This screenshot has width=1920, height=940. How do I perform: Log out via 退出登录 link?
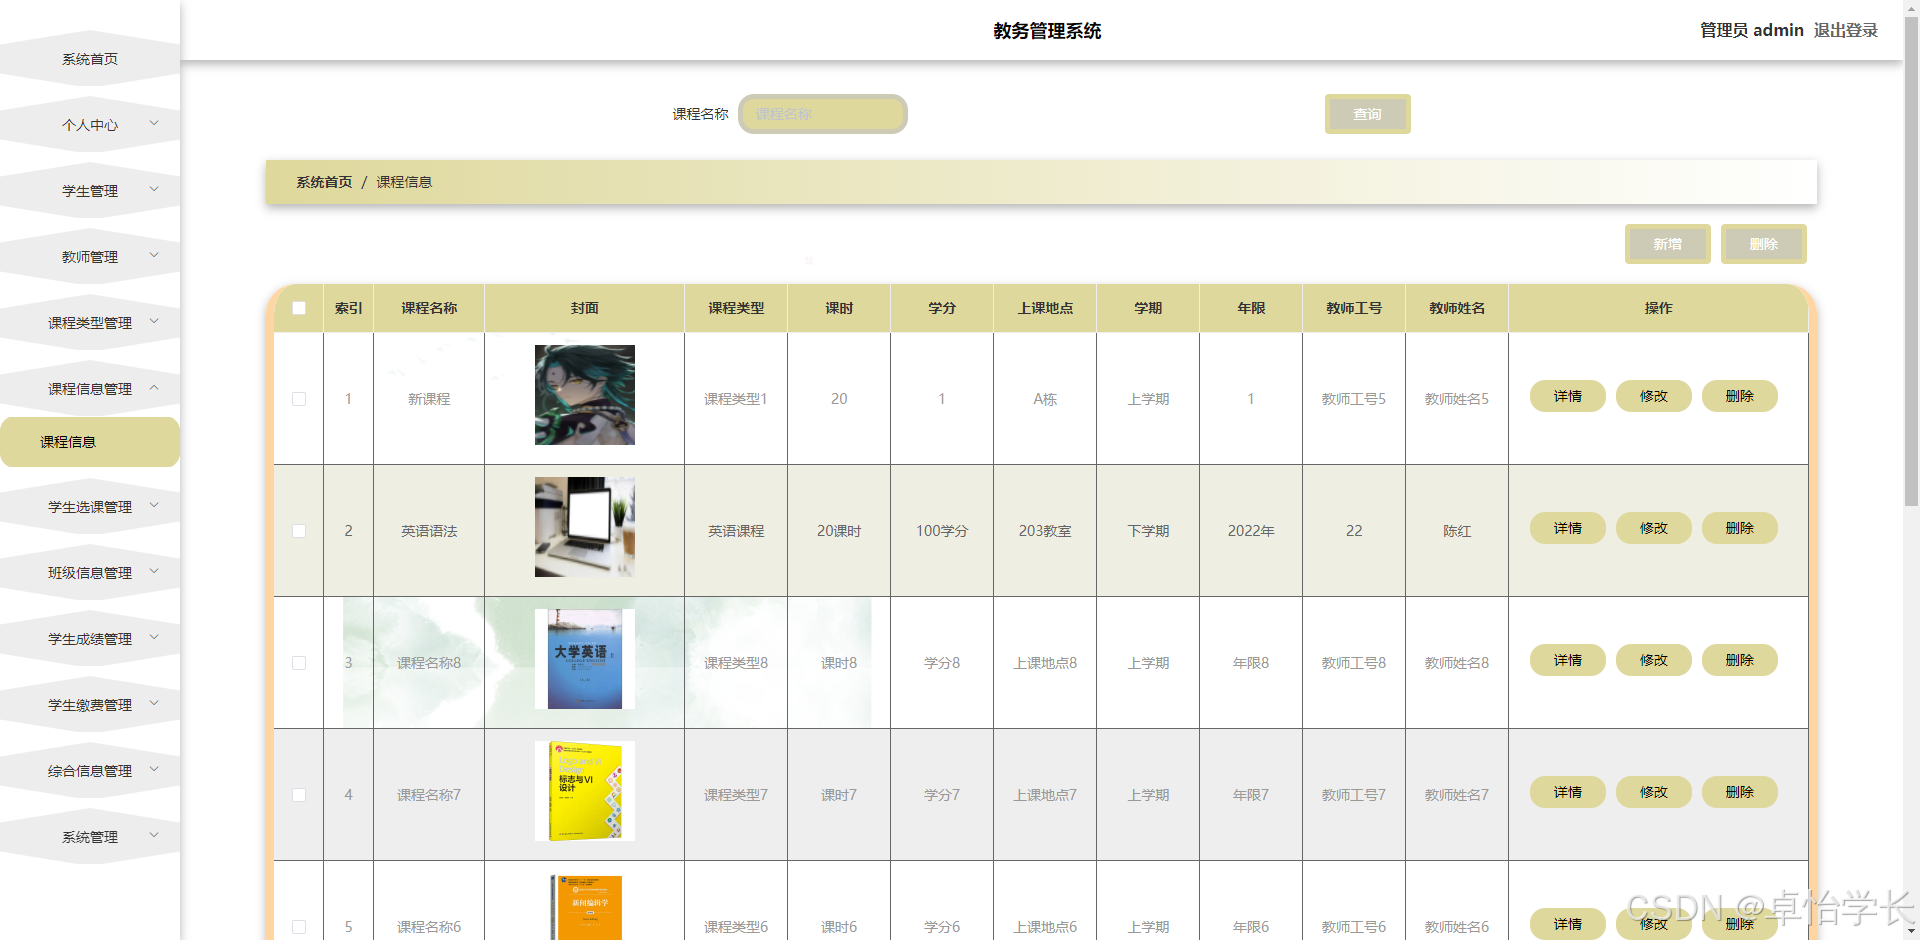pos(1845,30)
